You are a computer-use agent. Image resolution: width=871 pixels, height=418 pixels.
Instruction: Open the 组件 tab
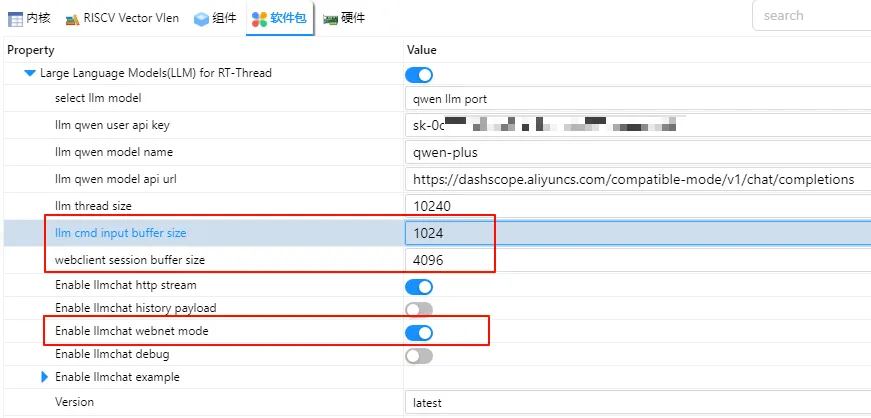(x=215, y=18)
